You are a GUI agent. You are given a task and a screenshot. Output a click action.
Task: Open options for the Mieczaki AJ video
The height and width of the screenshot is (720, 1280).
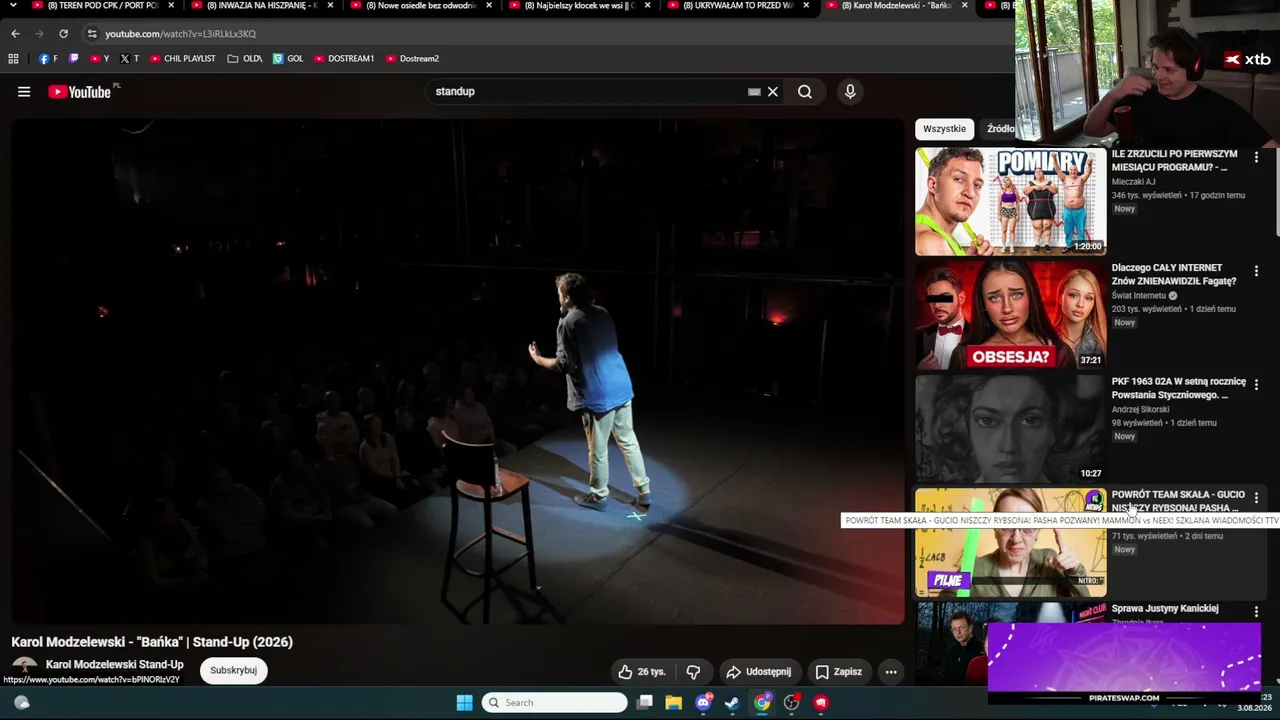click(x=1256, y=157)
